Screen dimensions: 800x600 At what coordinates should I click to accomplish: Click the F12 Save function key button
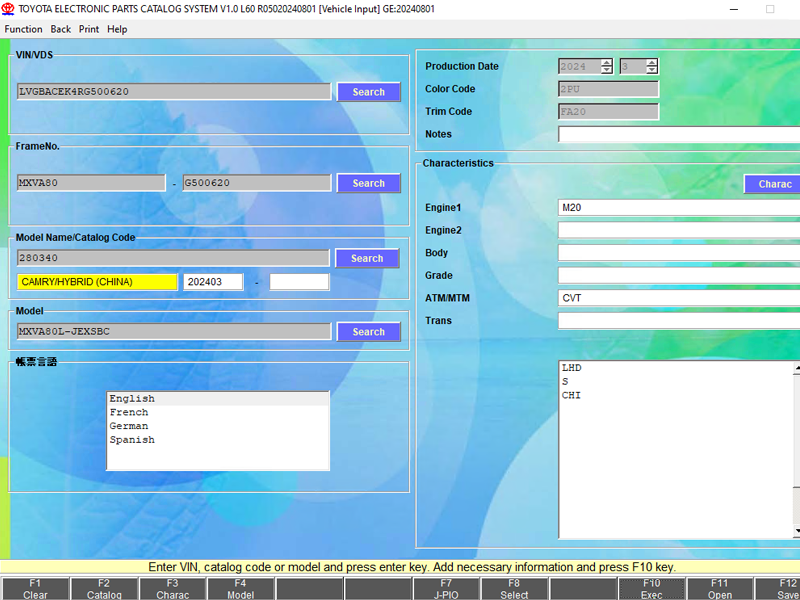(x=778, y=589)
